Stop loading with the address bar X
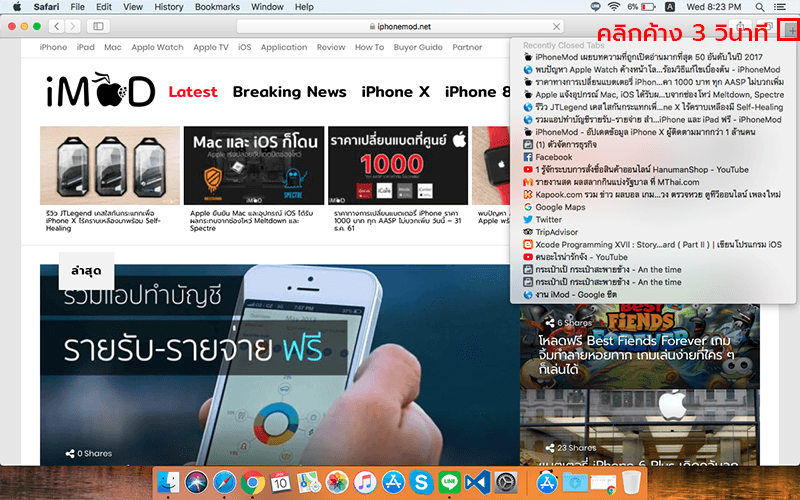The width and height of the screenshot is (800, 500). pos(556,27)
